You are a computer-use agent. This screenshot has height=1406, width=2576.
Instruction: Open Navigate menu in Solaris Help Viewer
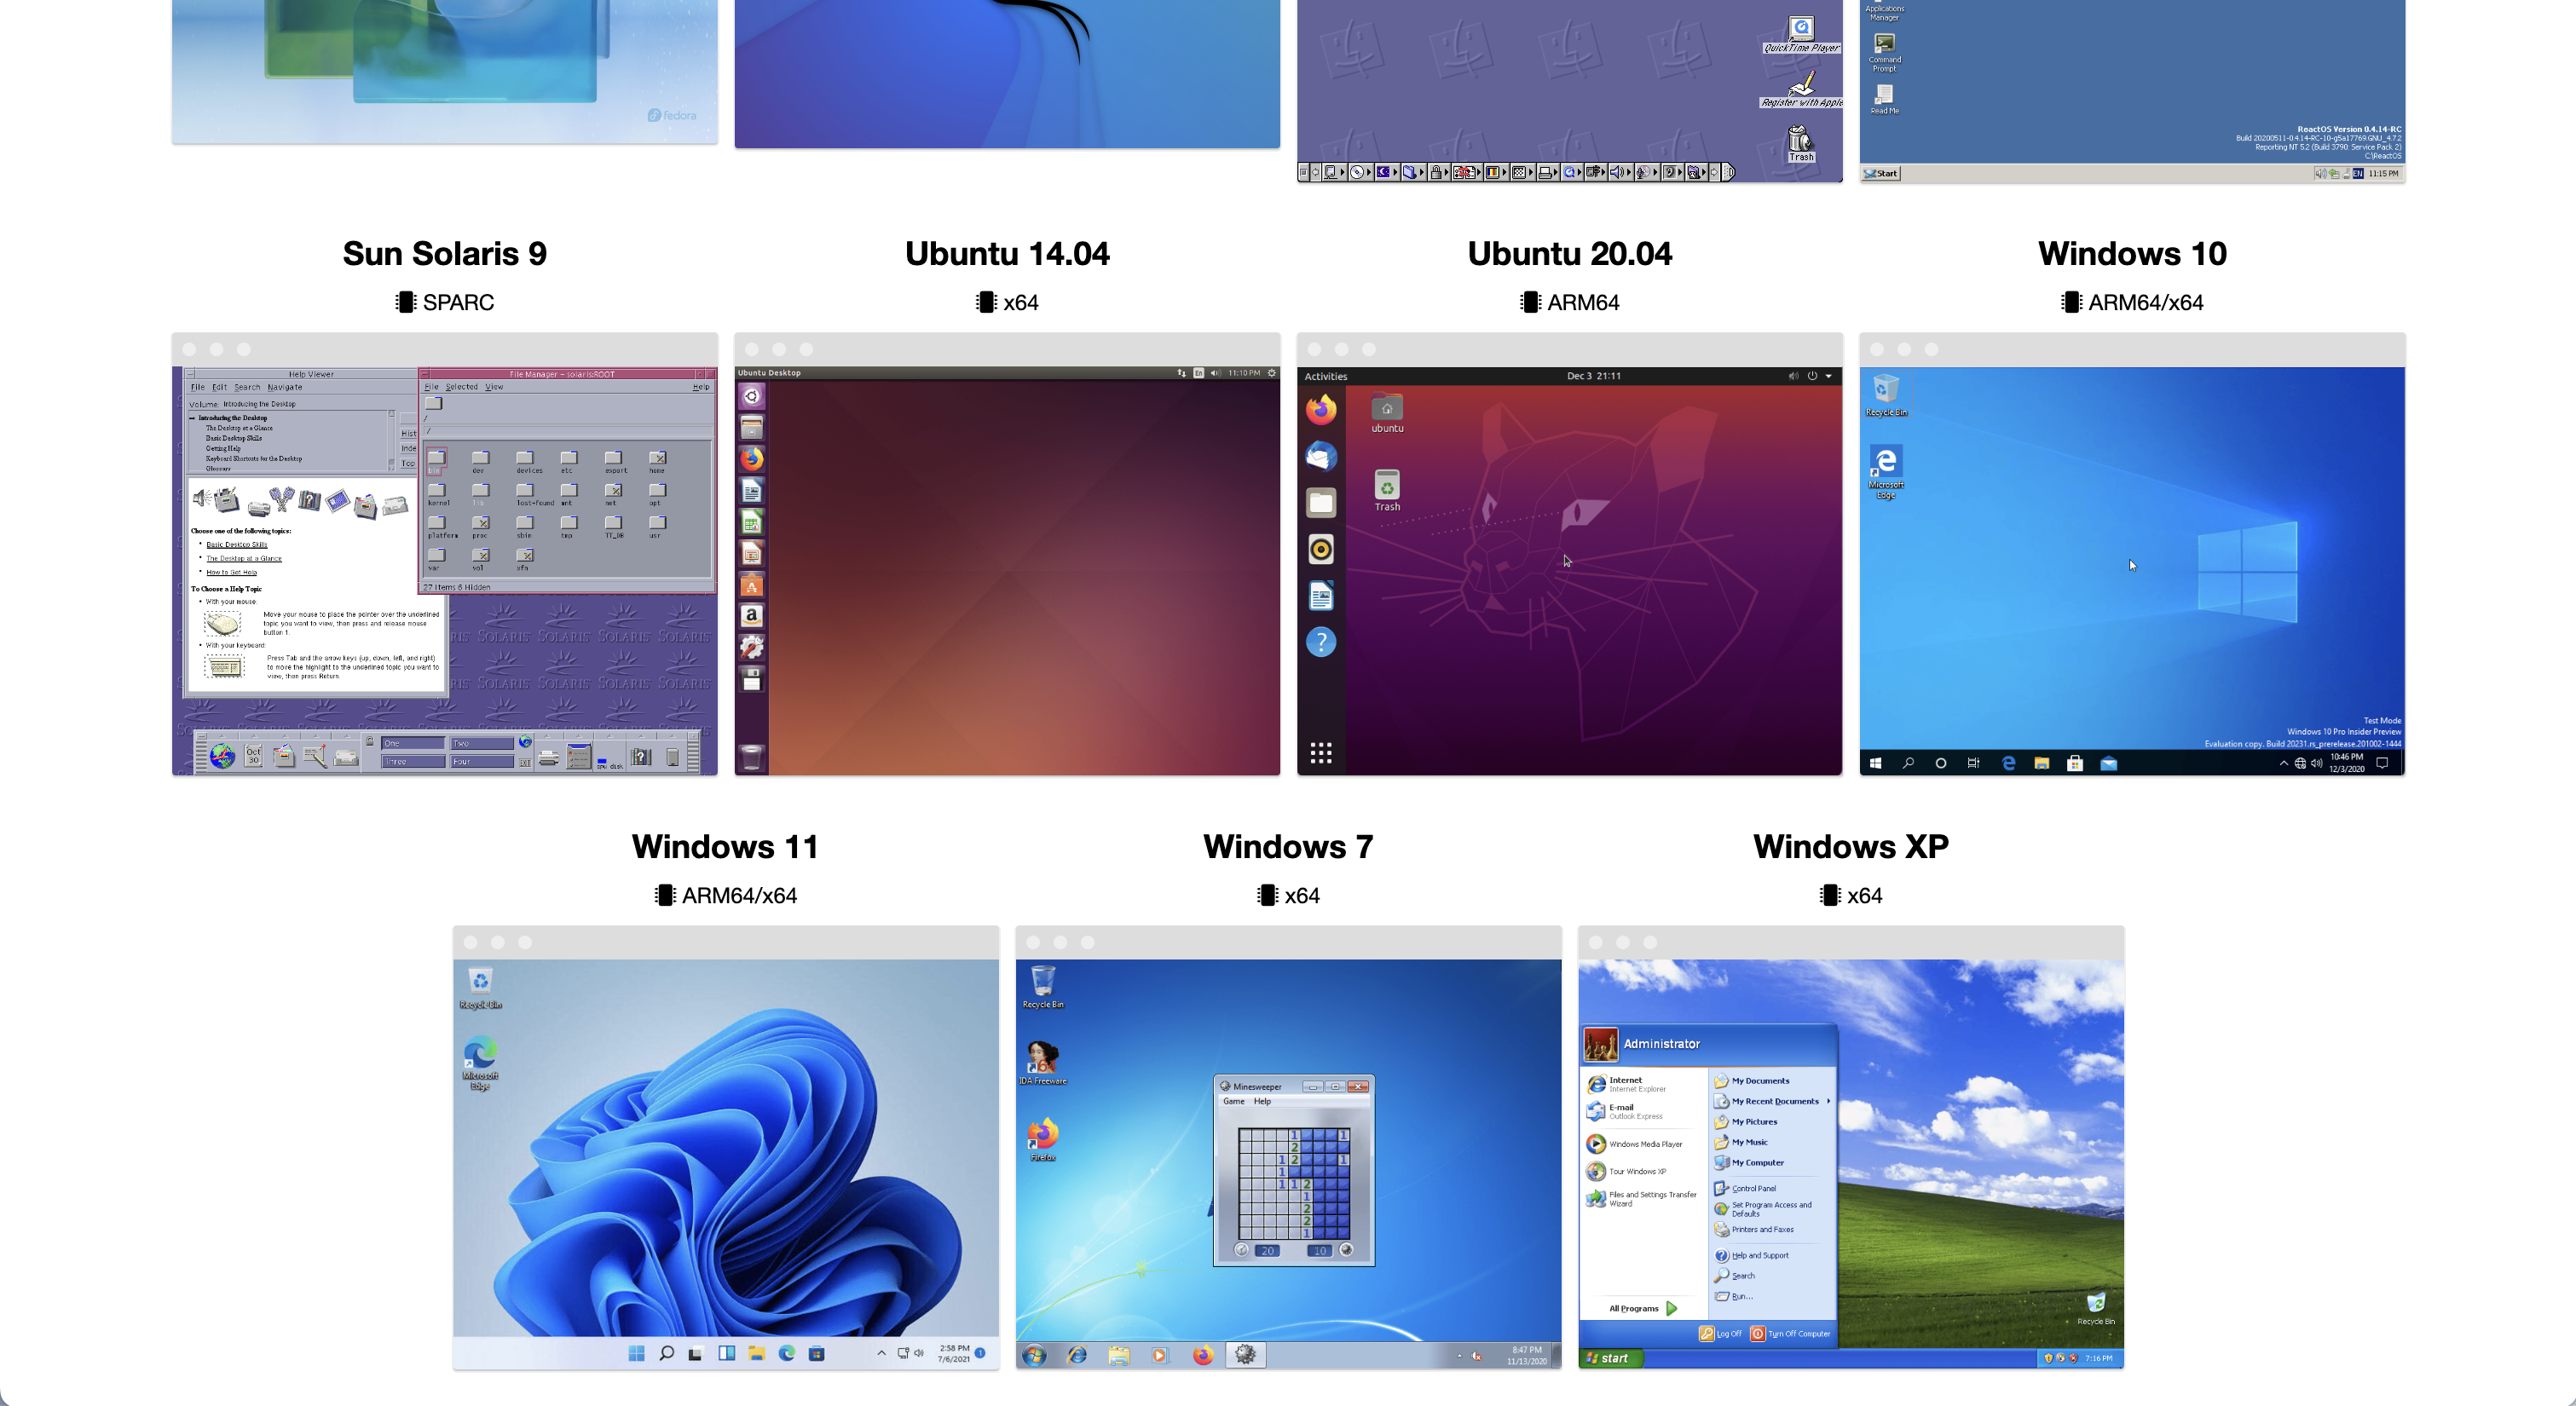[x=285, y=387]
